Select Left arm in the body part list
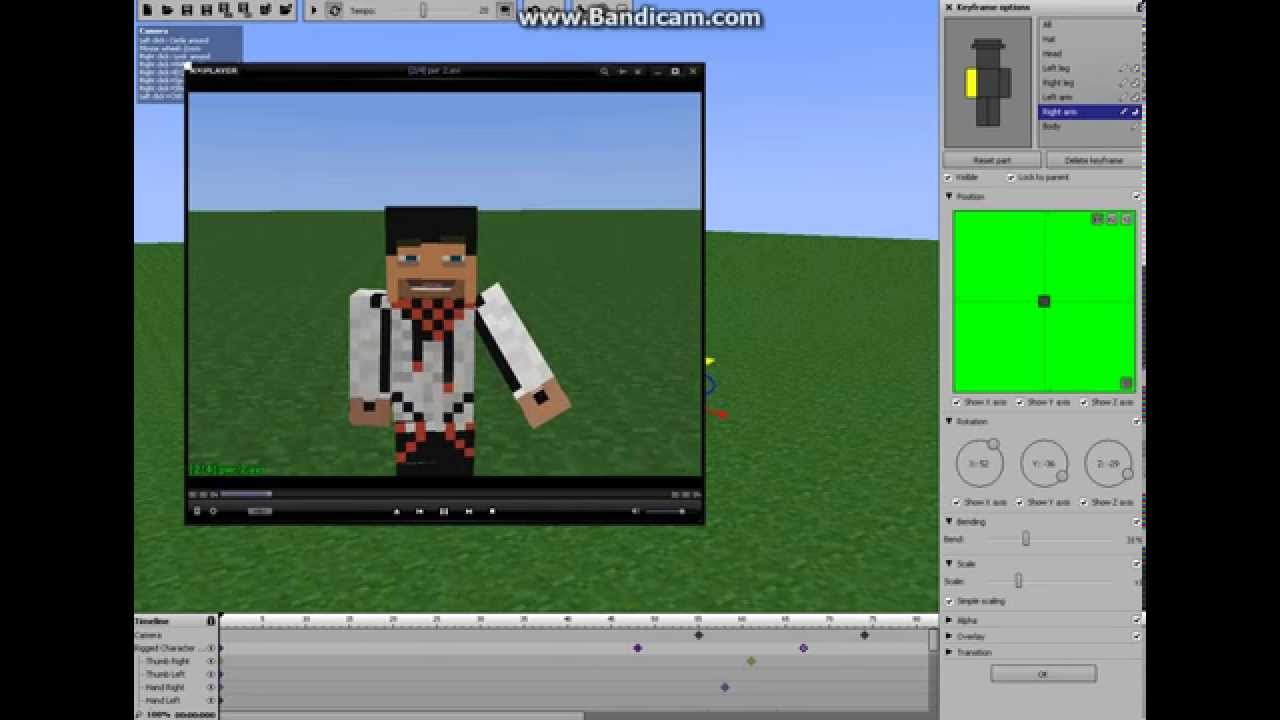1280x720 pixels. tap(1089, 97)
